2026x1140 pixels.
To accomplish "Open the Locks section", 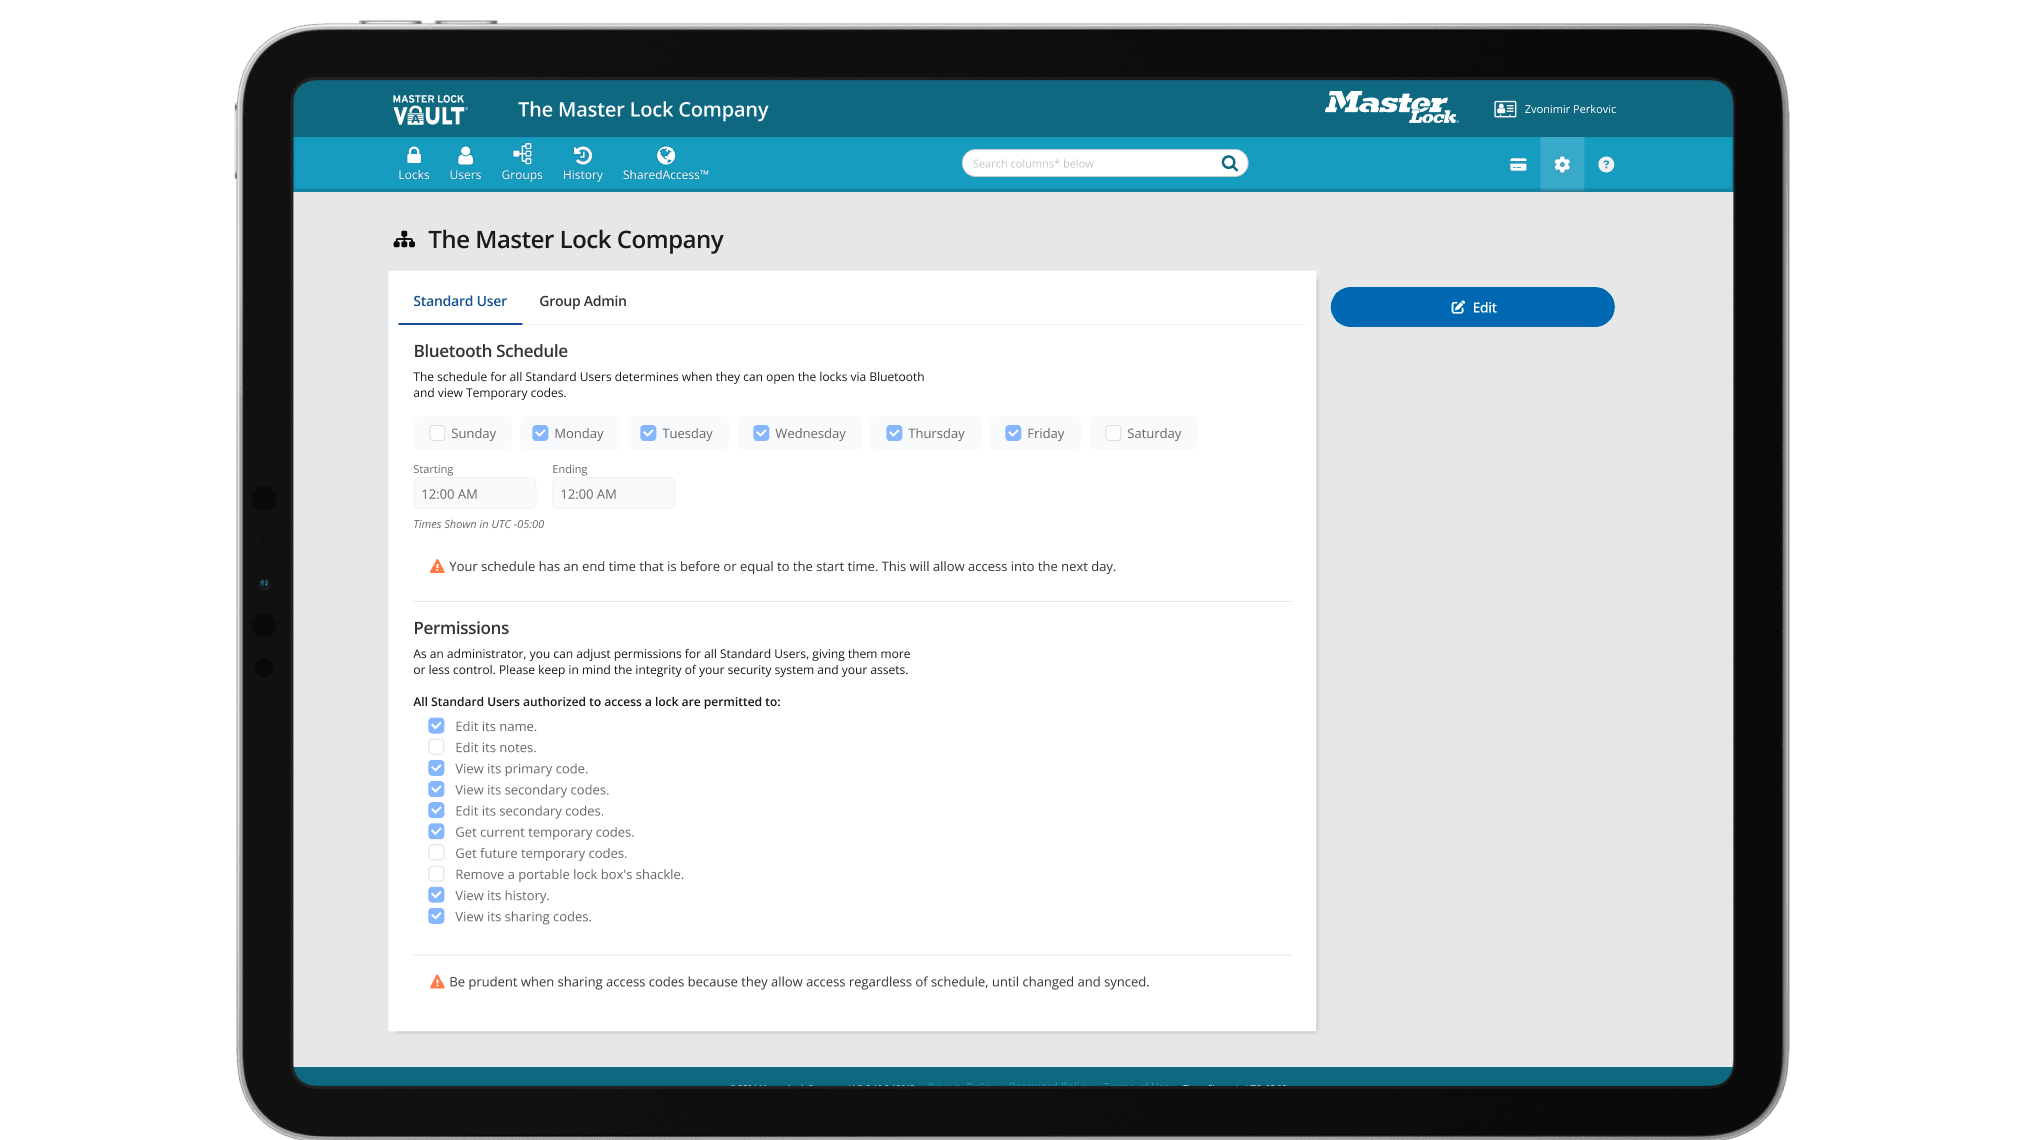I will click(x=413, y=163).
